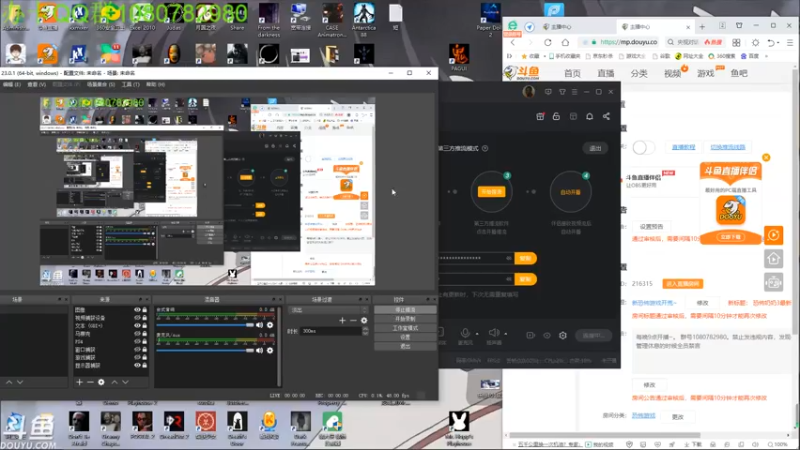Open the 编辑 menu in OBS
800x450 pixels.
[11, 84]
